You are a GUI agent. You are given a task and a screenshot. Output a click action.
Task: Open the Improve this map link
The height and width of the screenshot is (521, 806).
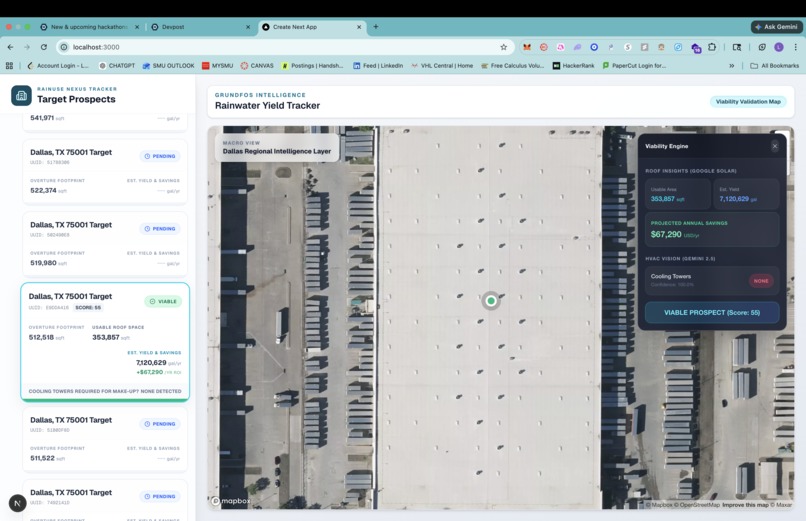click(x=745, y=505)
